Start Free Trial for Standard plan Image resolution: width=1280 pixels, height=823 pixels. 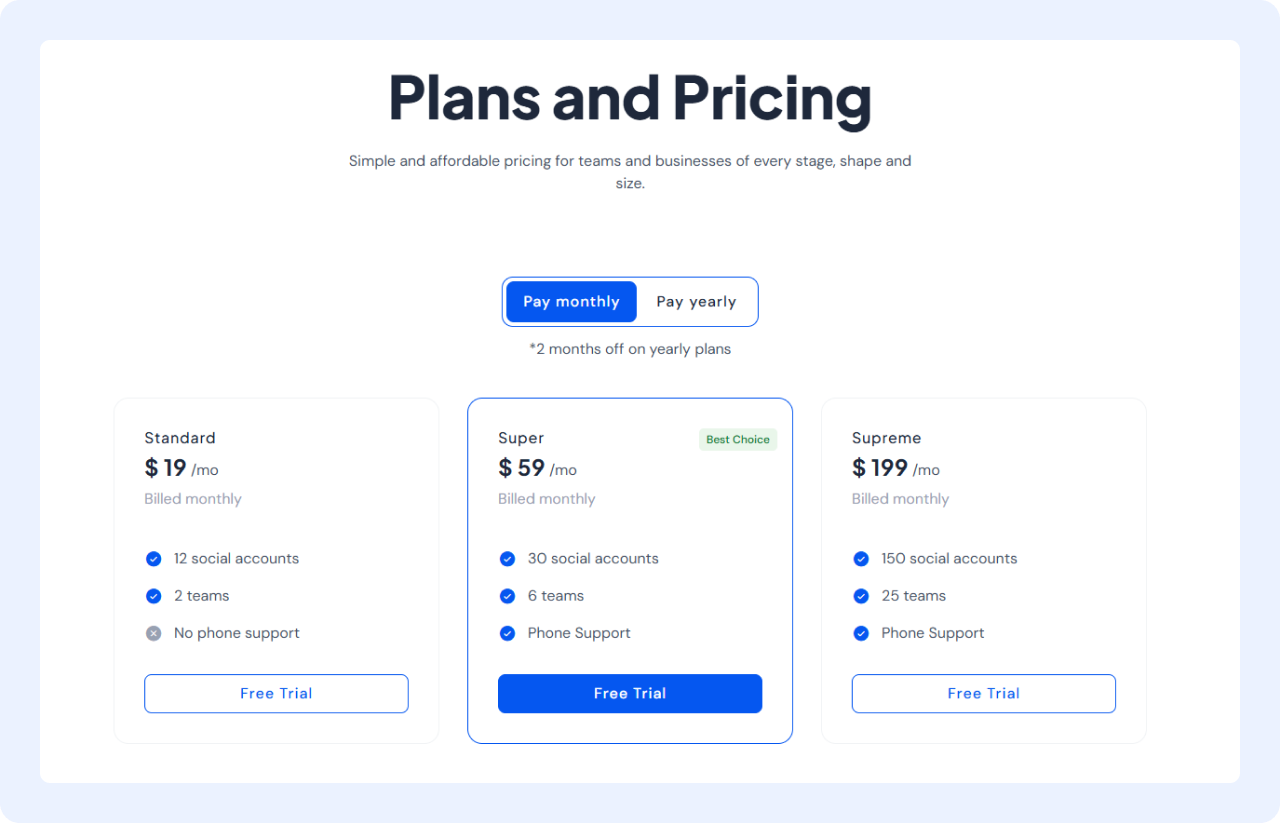(276, 693)
